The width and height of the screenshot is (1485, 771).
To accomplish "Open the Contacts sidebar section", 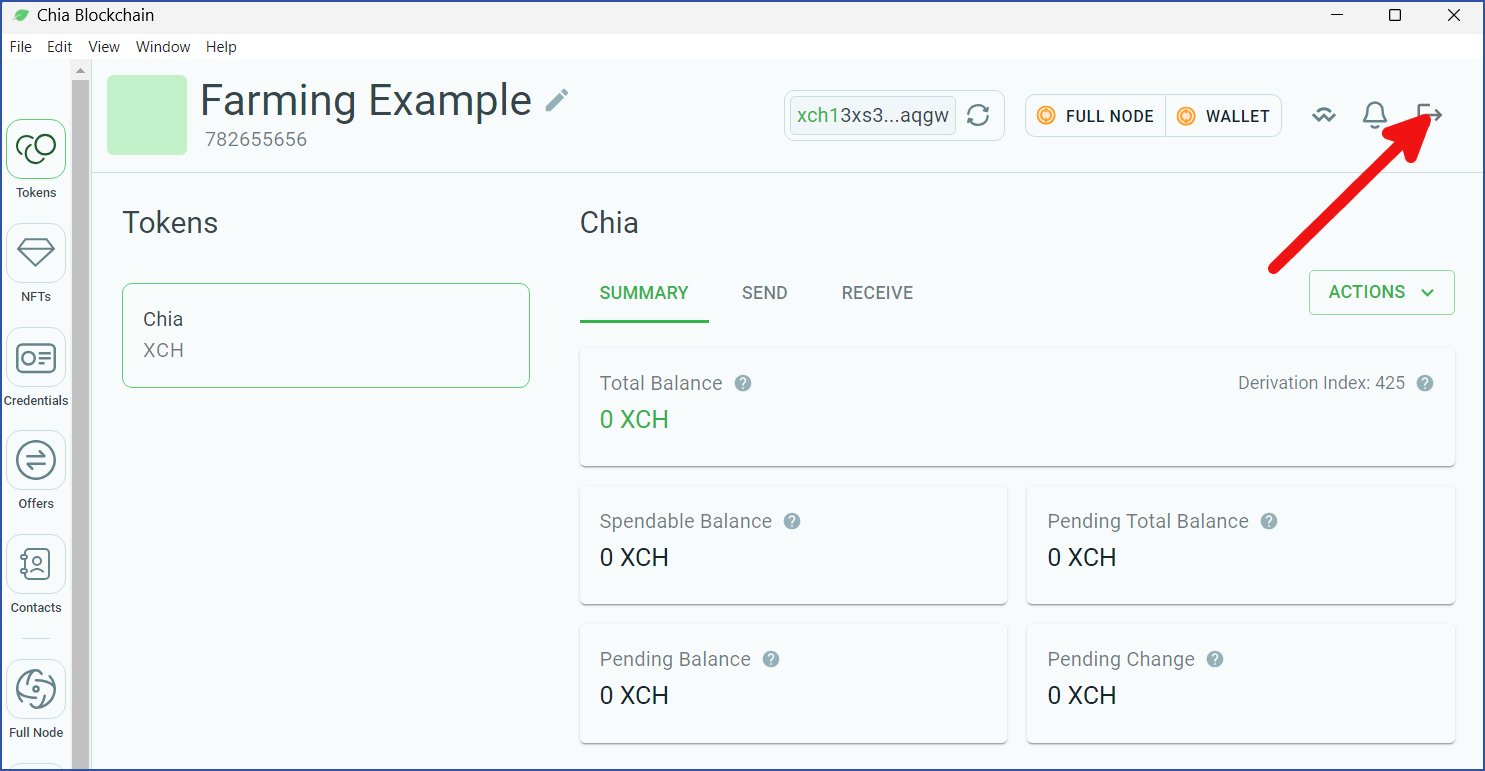I will 36,564.
